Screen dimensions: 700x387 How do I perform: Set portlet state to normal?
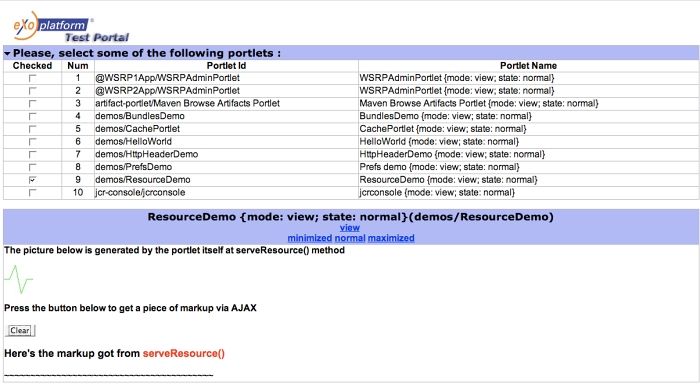point(350,238)
